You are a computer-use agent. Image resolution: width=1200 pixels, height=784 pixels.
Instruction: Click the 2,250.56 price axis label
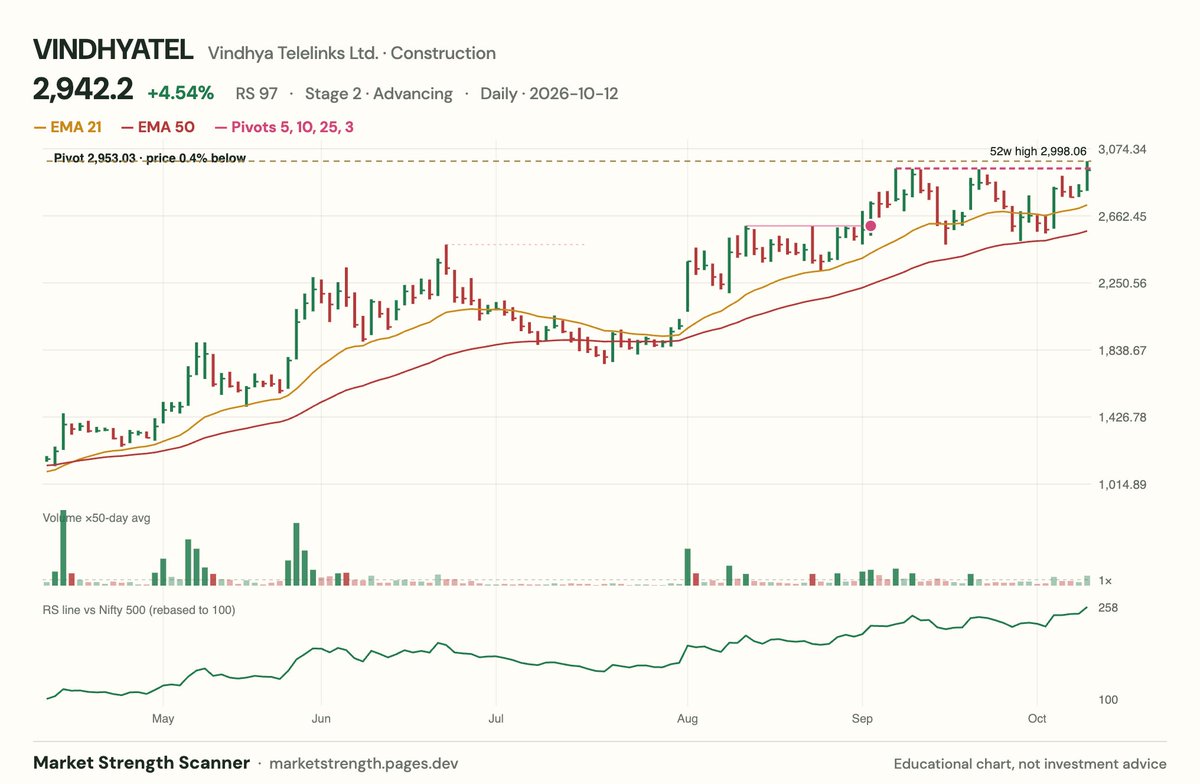tap(1120, 283)
